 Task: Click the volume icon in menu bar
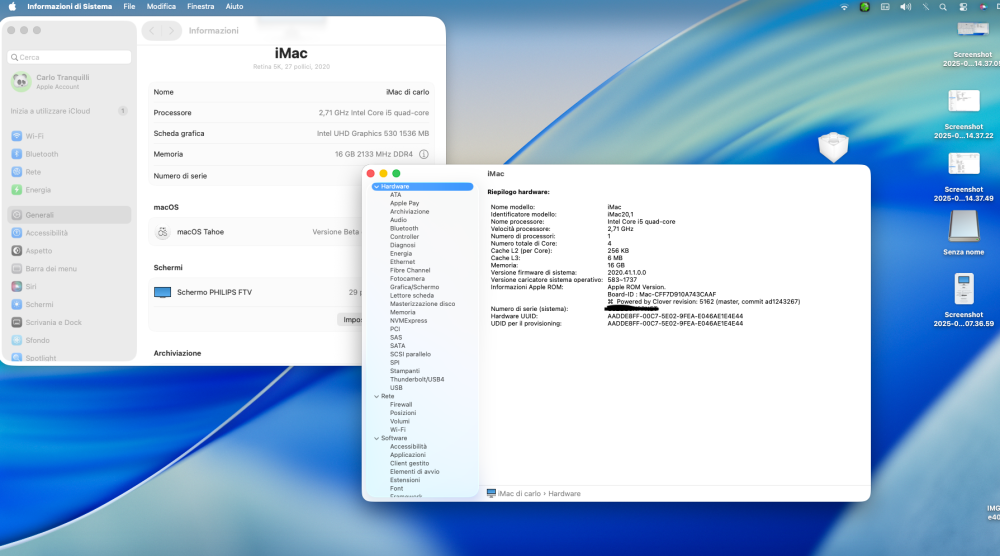905,7
